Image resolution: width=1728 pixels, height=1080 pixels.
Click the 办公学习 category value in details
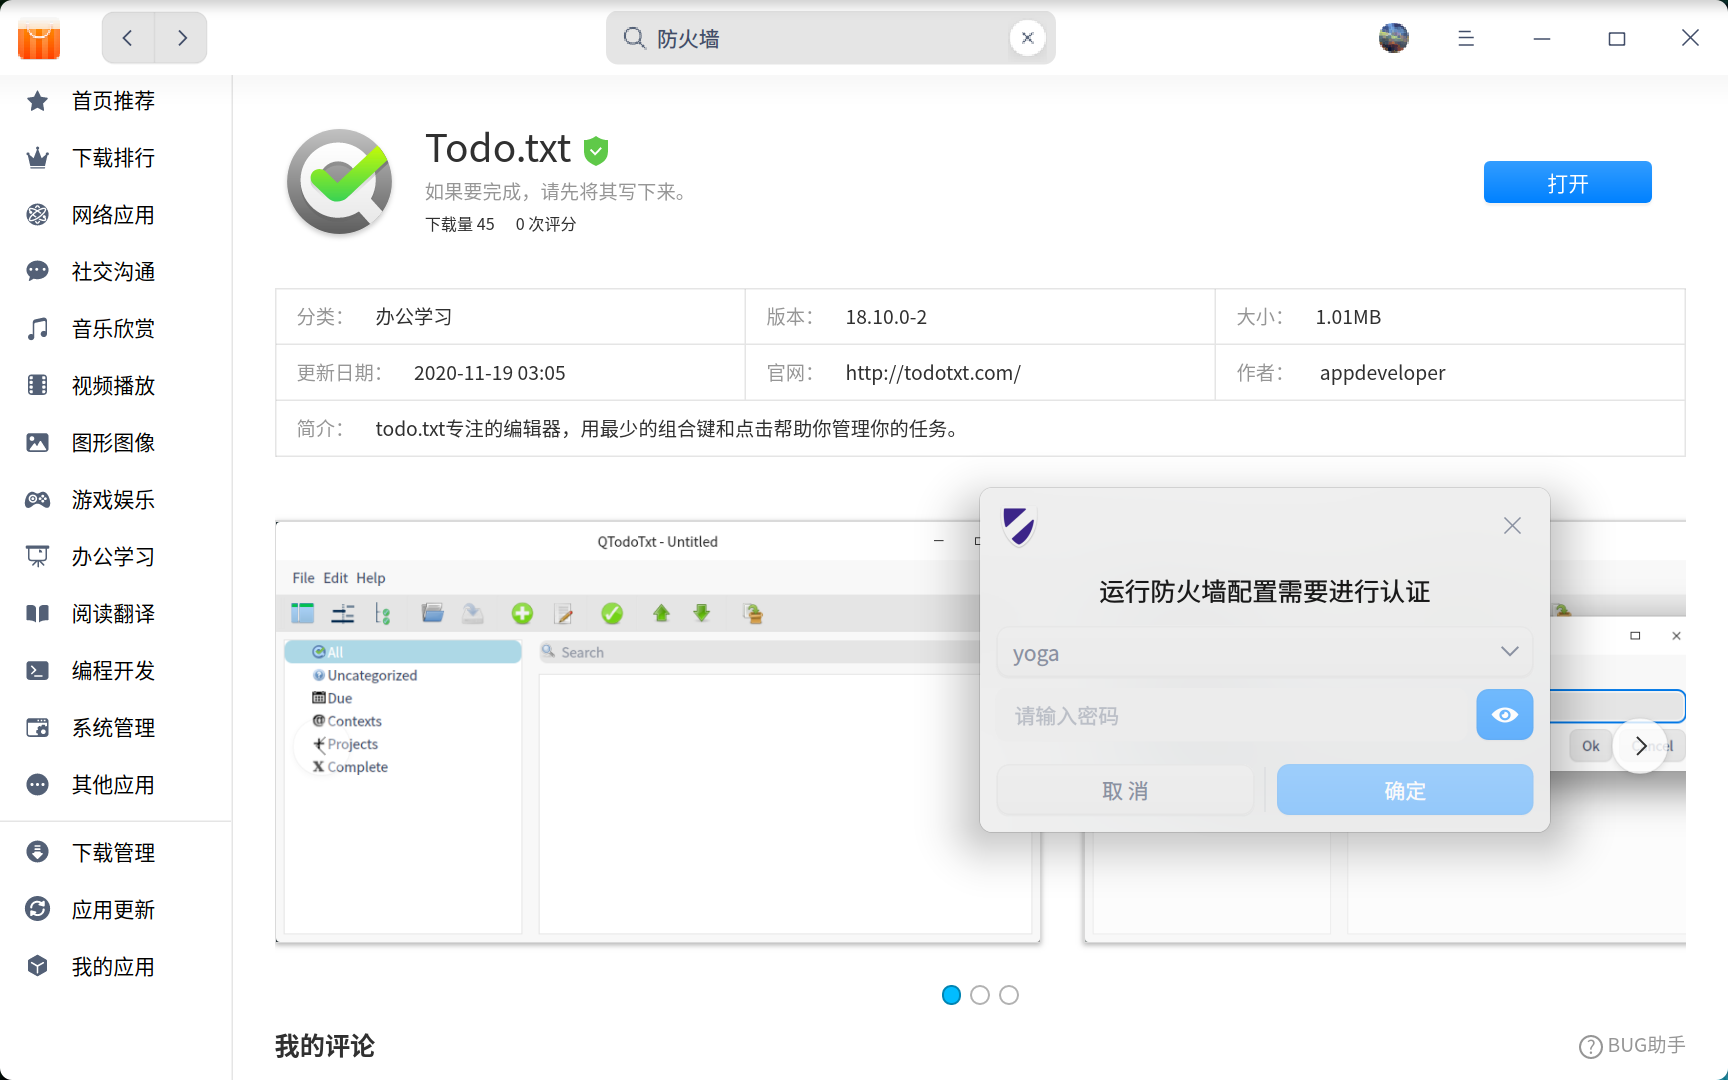point(414,317)
